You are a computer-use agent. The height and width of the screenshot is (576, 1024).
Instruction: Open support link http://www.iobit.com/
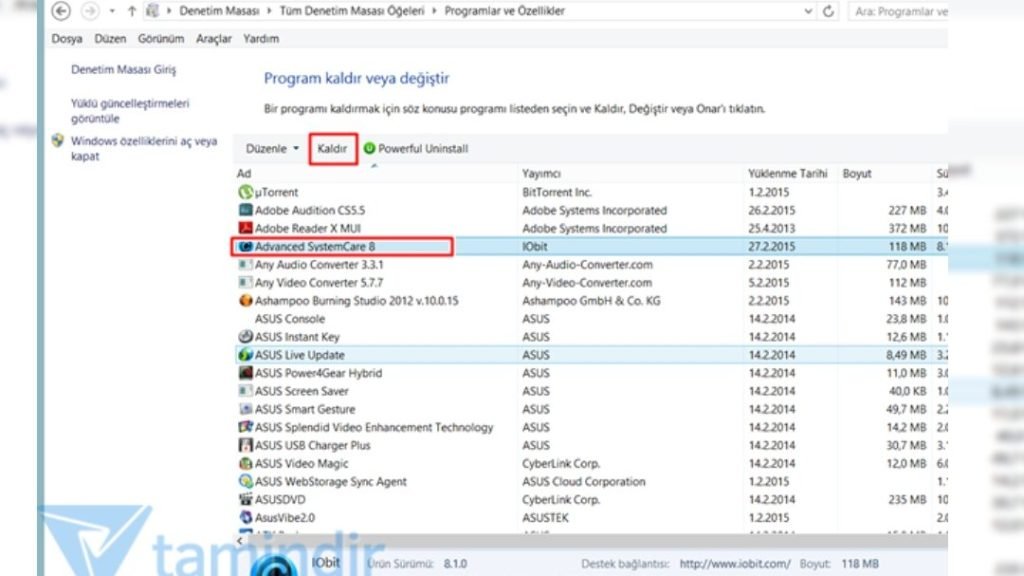point(735,563)
